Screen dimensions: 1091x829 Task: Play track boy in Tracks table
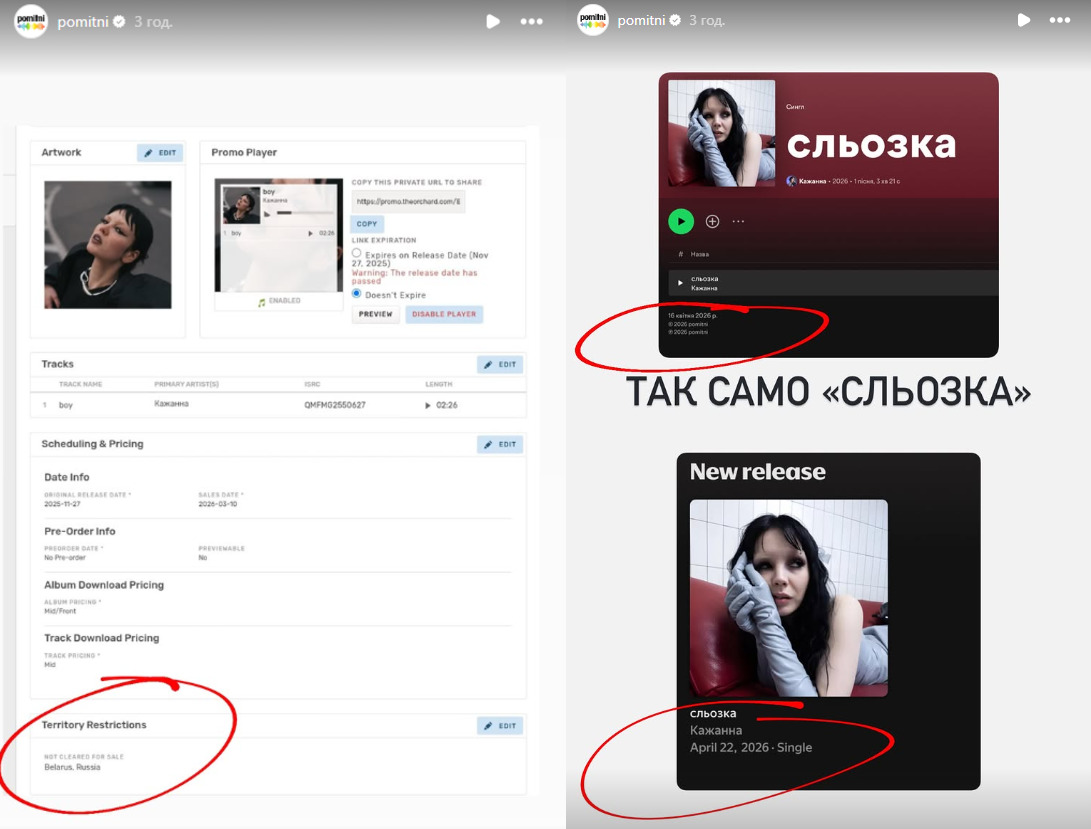(428, 406)
